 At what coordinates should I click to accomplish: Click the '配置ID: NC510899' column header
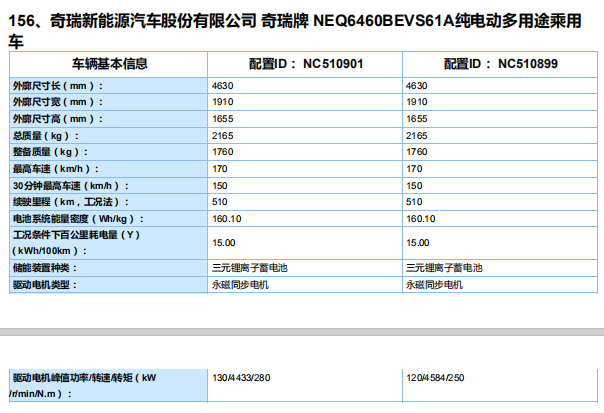(x=501, y=64)
